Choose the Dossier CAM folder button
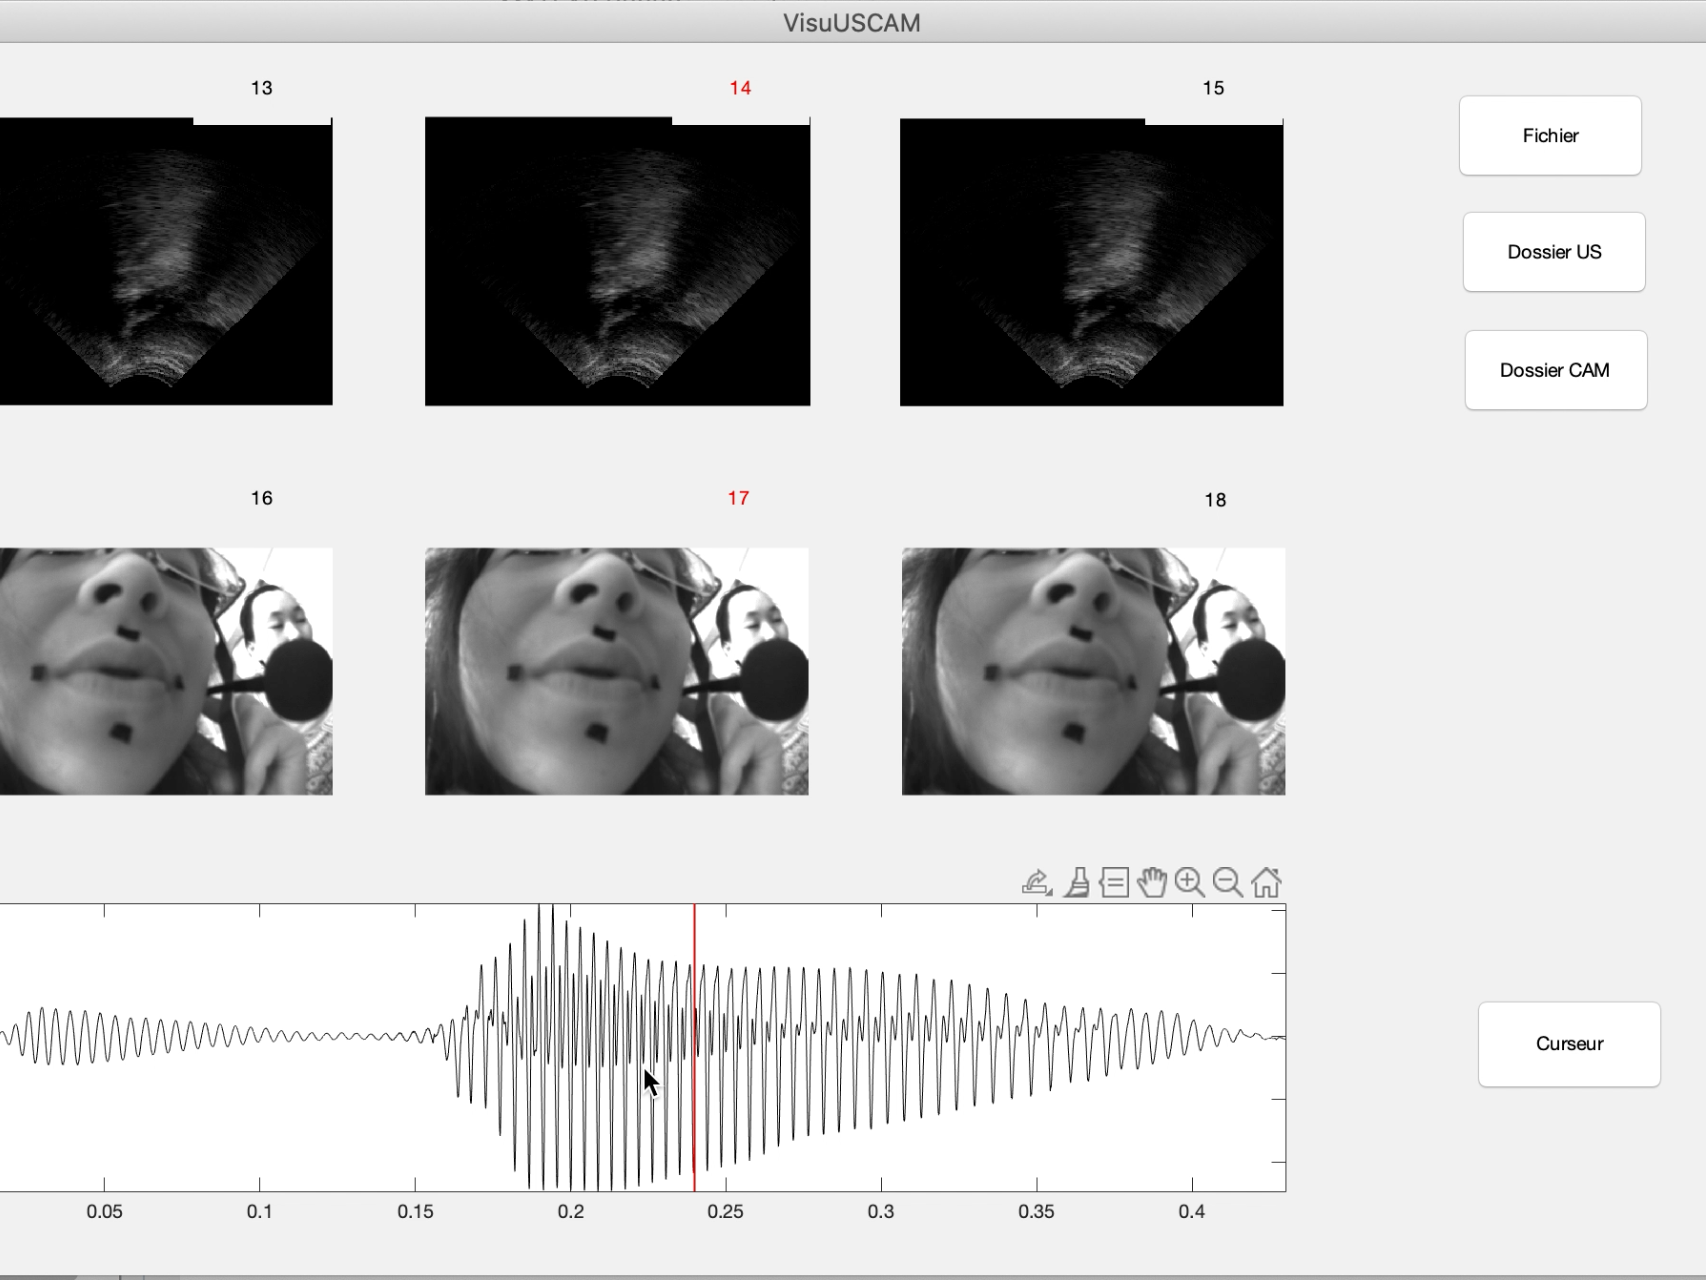Image resolution: width=1706 pixels, height=1280 pixels. tap(1555, 370)
